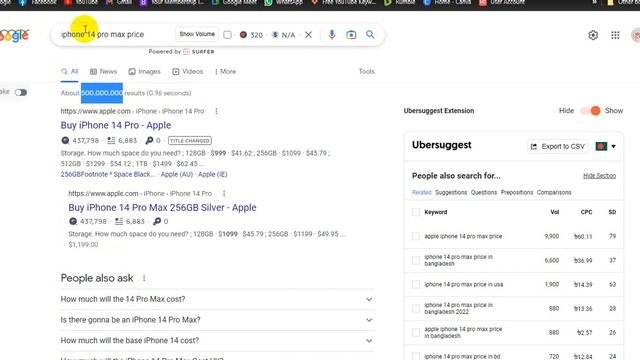Viewport: 640px width, 360px height.
Task: Click the Show Volume button
Action: tap(197, 34)
